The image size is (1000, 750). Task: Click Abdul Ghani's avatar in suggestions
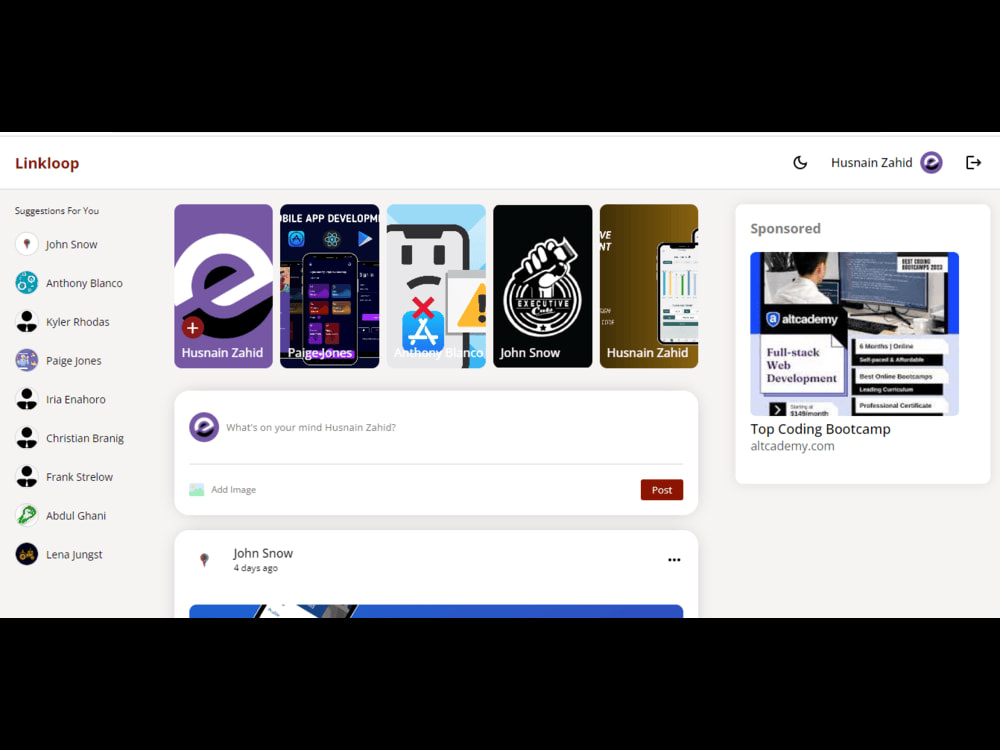pos(27,515)
